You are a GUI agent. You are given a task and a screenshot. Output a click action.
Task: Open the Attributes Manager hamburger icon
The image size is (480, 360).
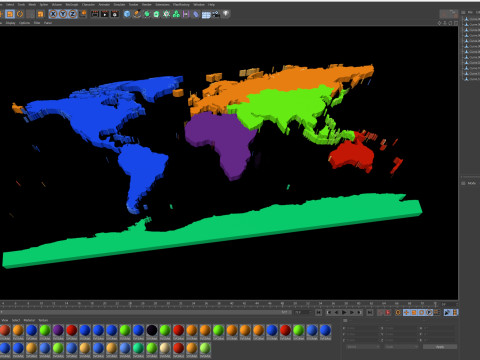[x=463, y=183]
